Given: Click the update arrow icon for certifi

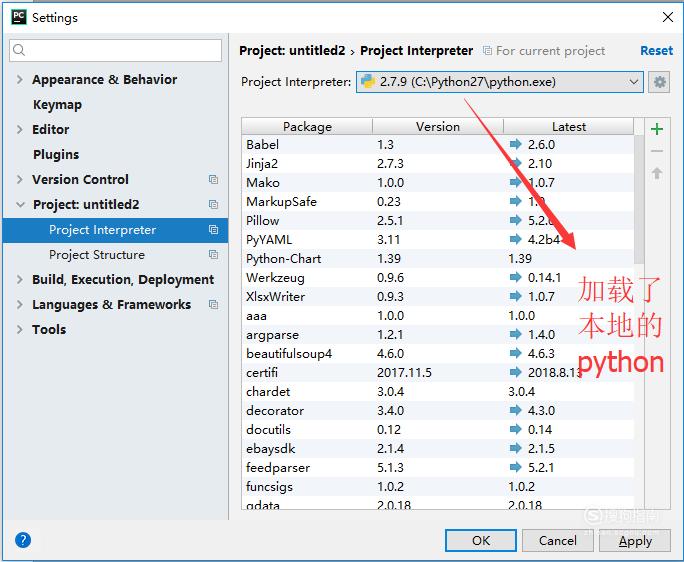Looking at the screenshot, I should tap(516, 372).
